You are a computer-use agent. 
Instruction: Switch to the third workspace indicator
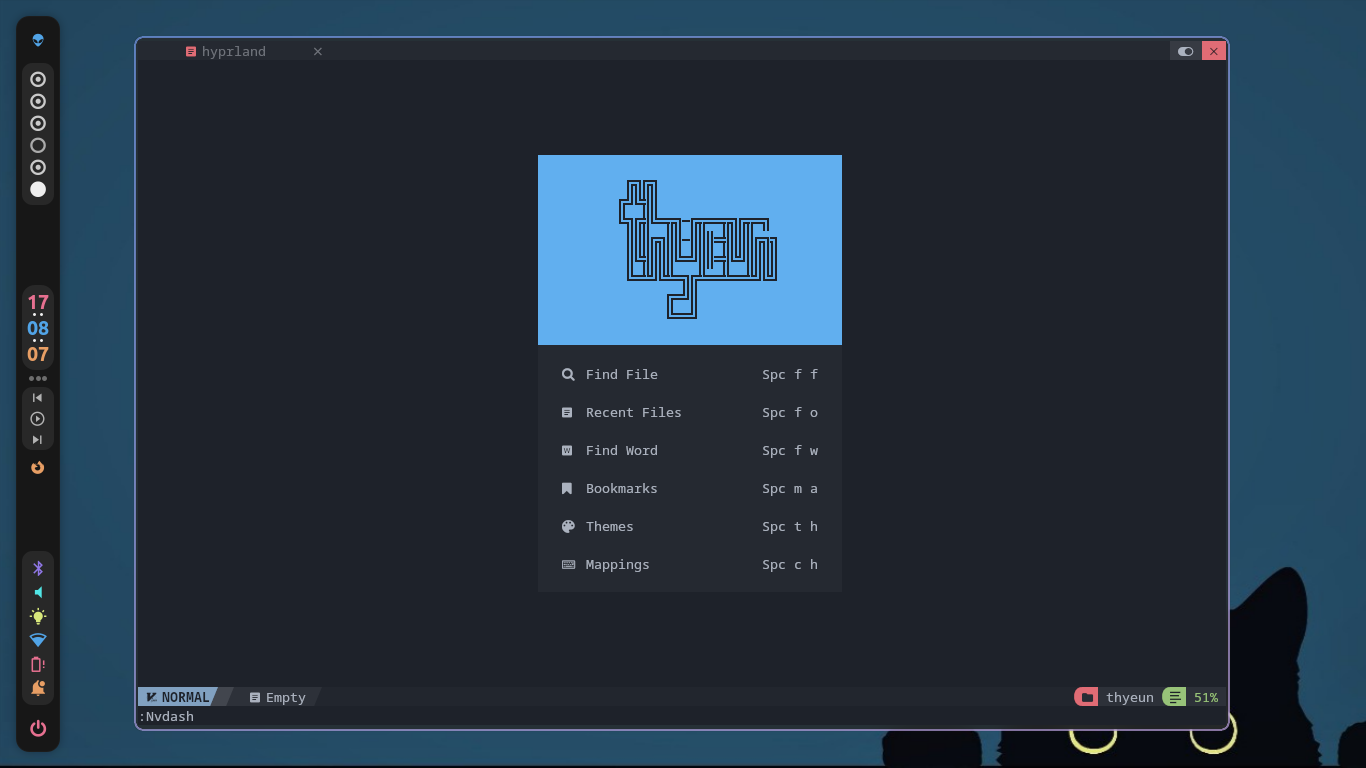click(x=38, y=123)
